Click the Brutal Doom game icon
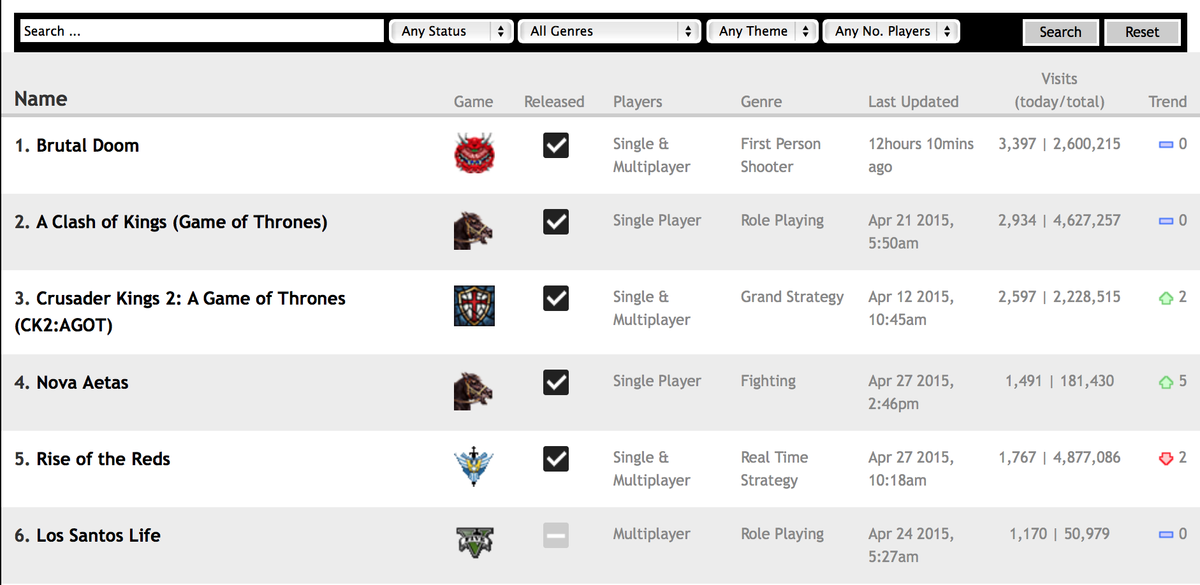The width and height of the screenshot is (1200, 585). pyautogui.click(x=473, y=153)
